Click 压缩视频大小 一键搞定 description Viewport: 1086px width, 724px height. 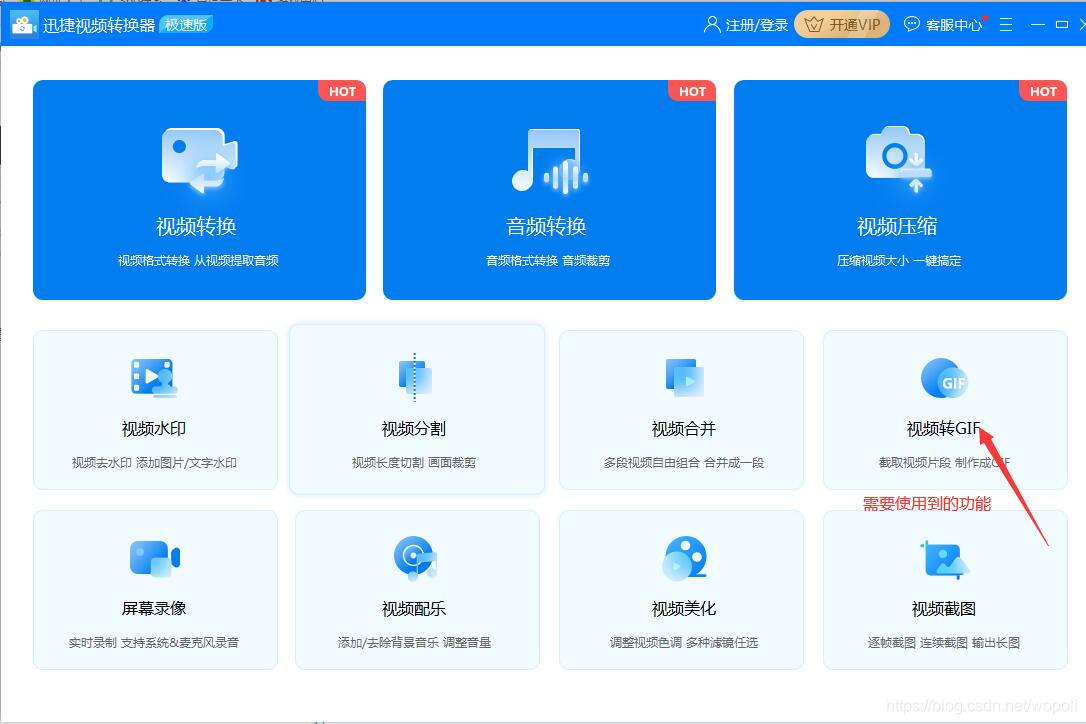(899, 261)
